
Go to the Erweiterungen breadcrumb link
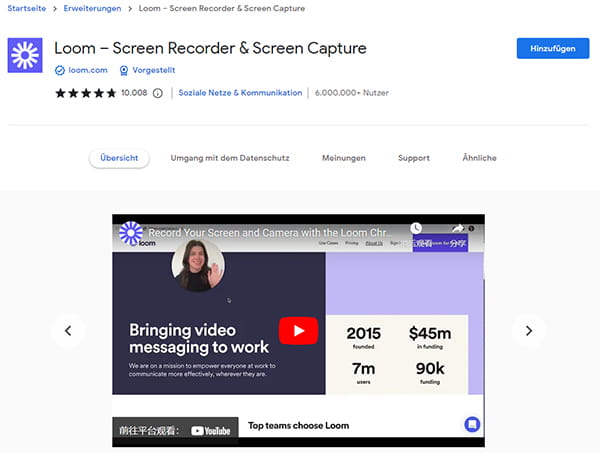92,8
